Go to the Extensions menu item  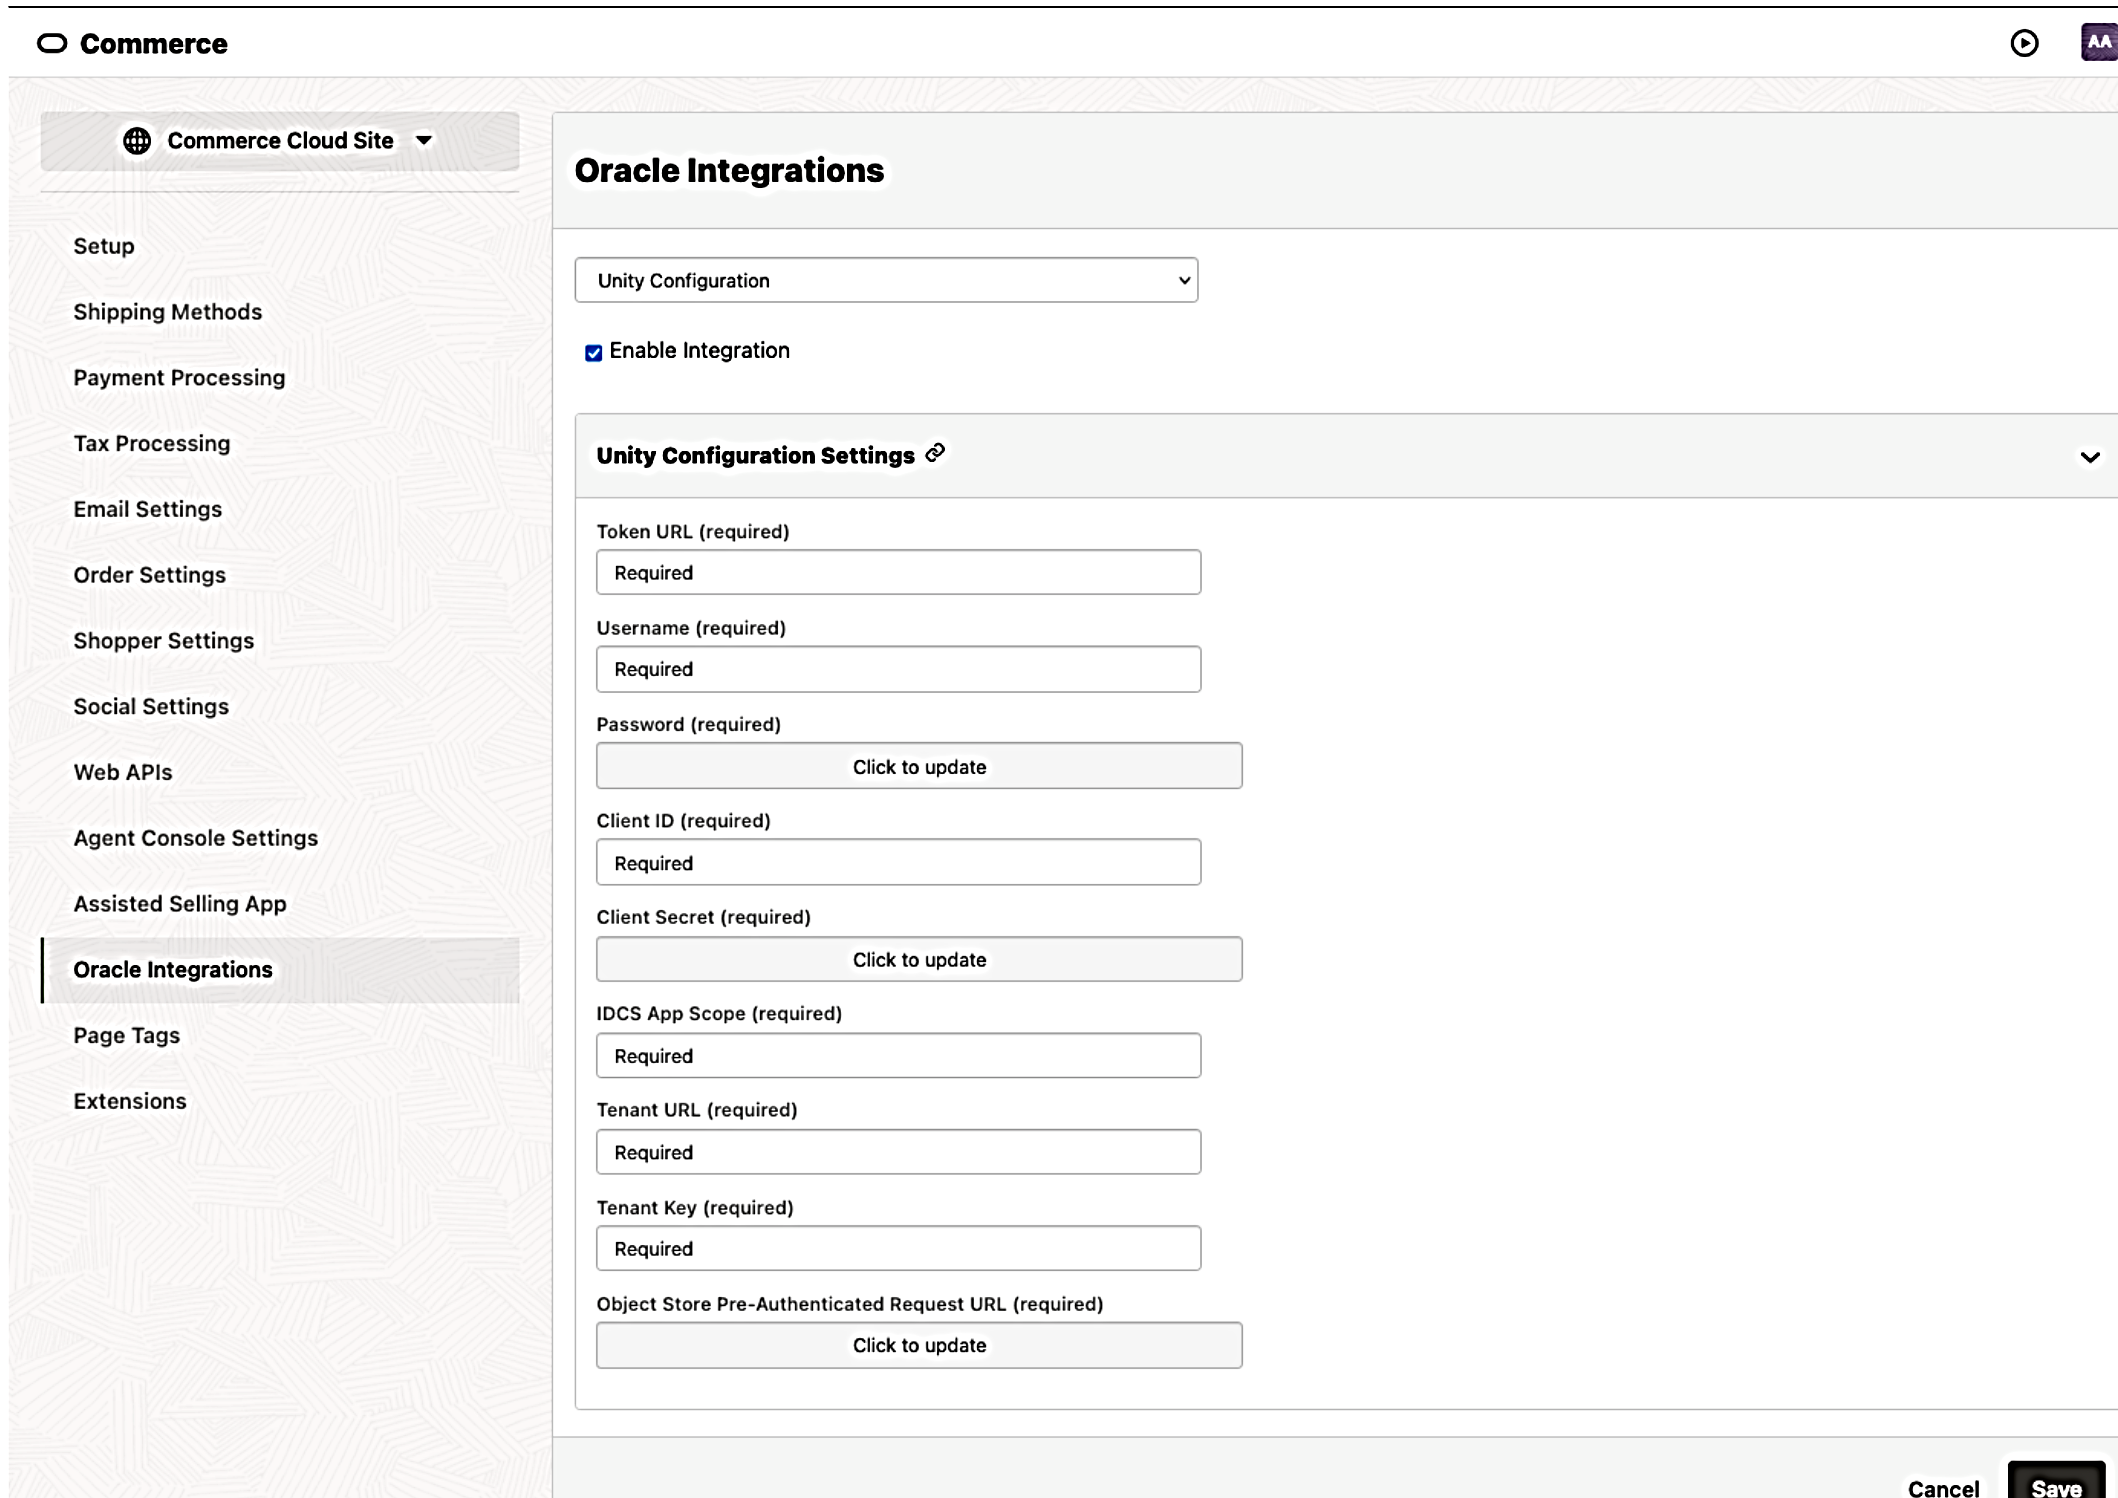pyautogui.click(x=130, y=1101)
